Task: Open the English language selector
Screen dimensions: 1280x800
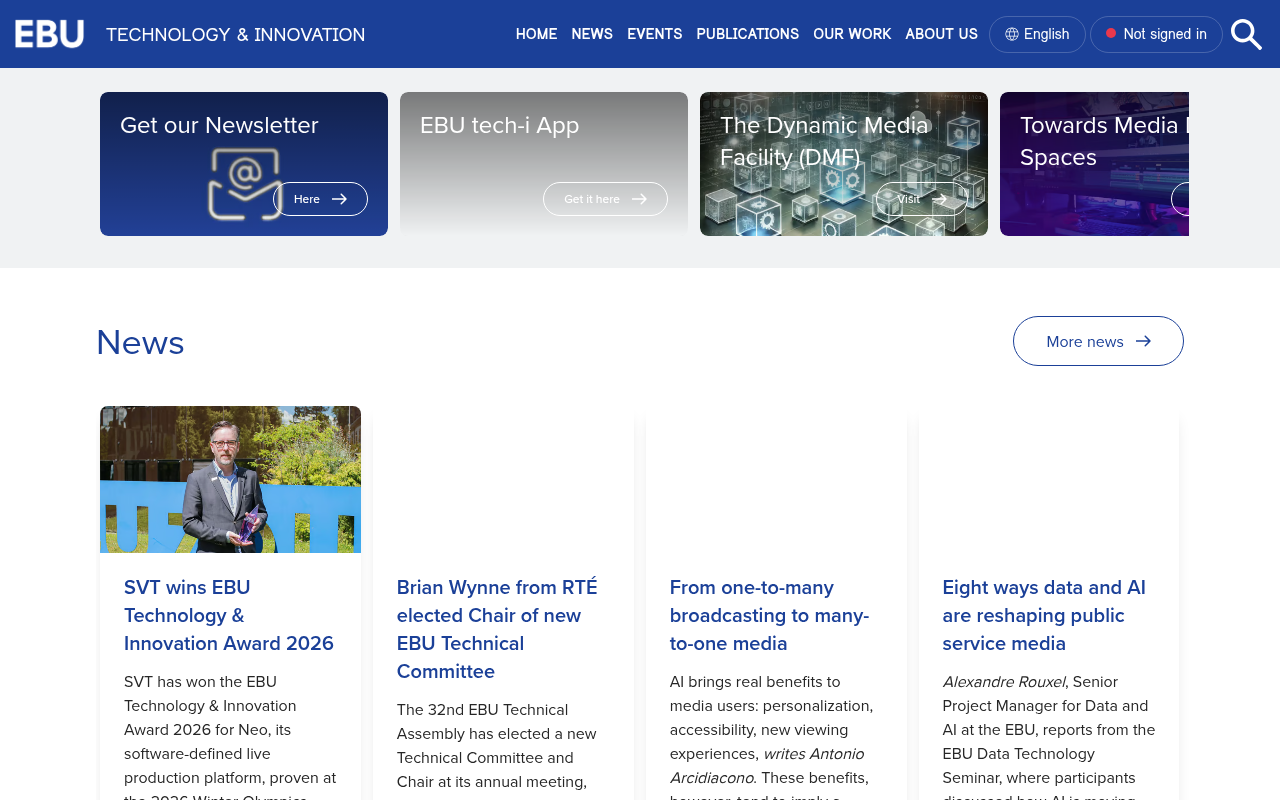Action: tap(1037, 34)
